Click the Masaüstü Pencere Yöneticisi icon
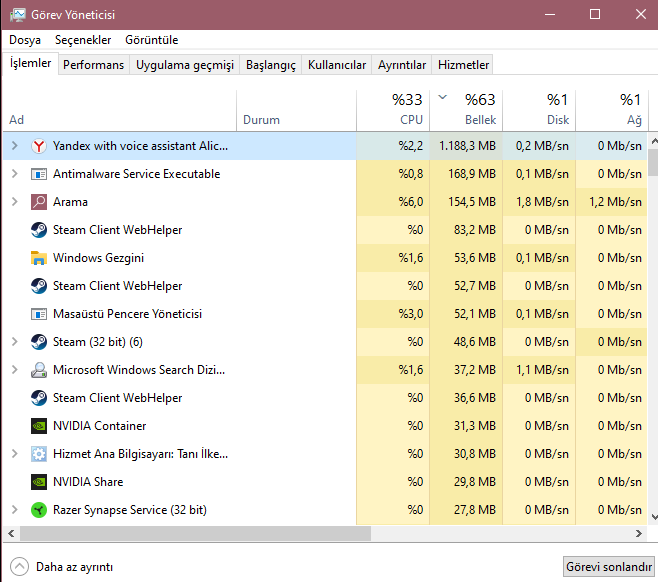Viewport: 658px width, 582px height. click(x=39, y=314)
